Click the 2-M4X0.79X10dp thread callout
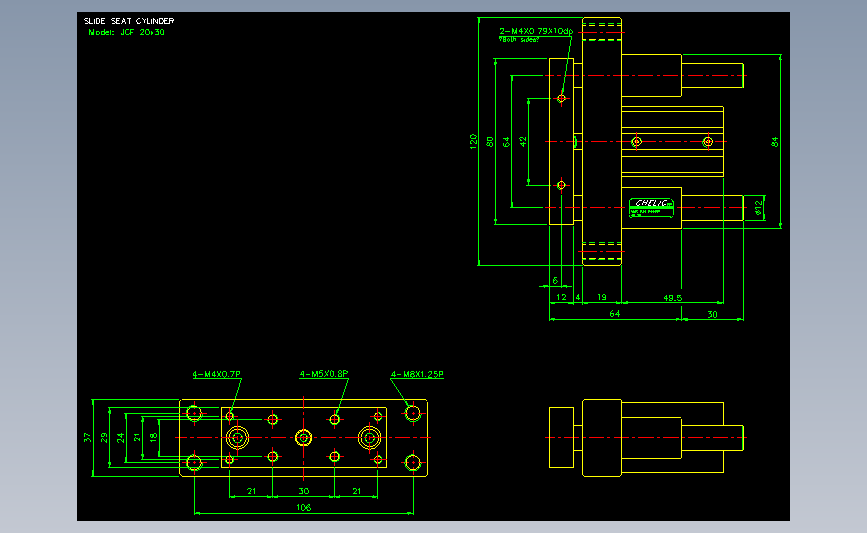The height and width of the screenshot is (533, 867). point(536,31)
